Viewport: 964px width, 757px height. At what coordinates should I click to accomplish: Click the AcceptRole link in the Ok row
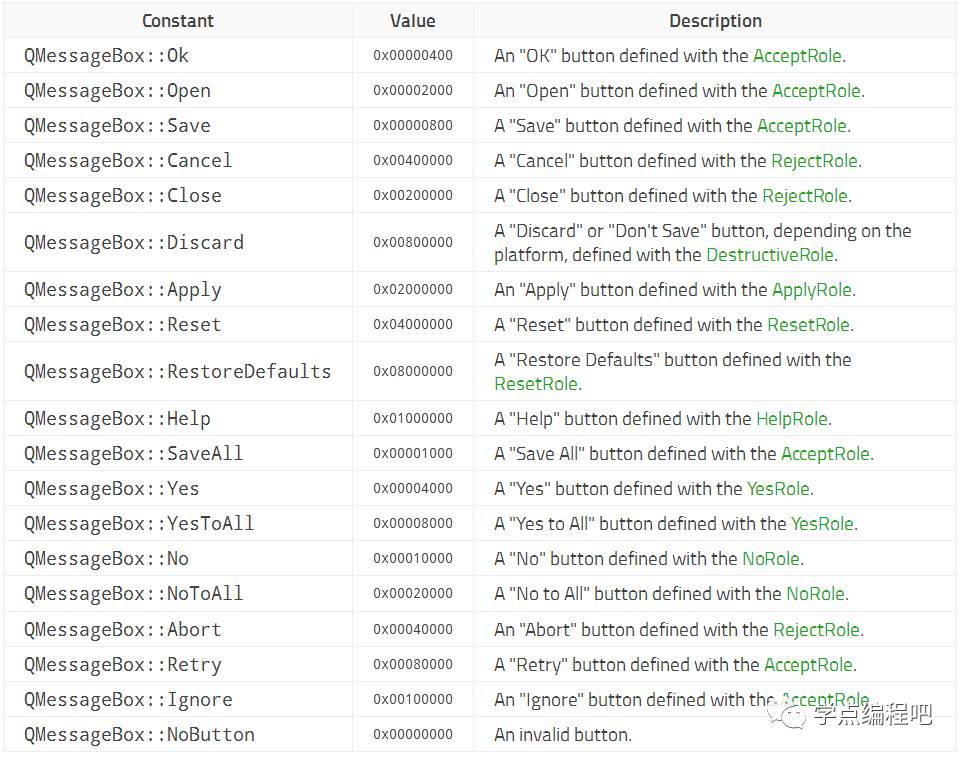point(797,56)
